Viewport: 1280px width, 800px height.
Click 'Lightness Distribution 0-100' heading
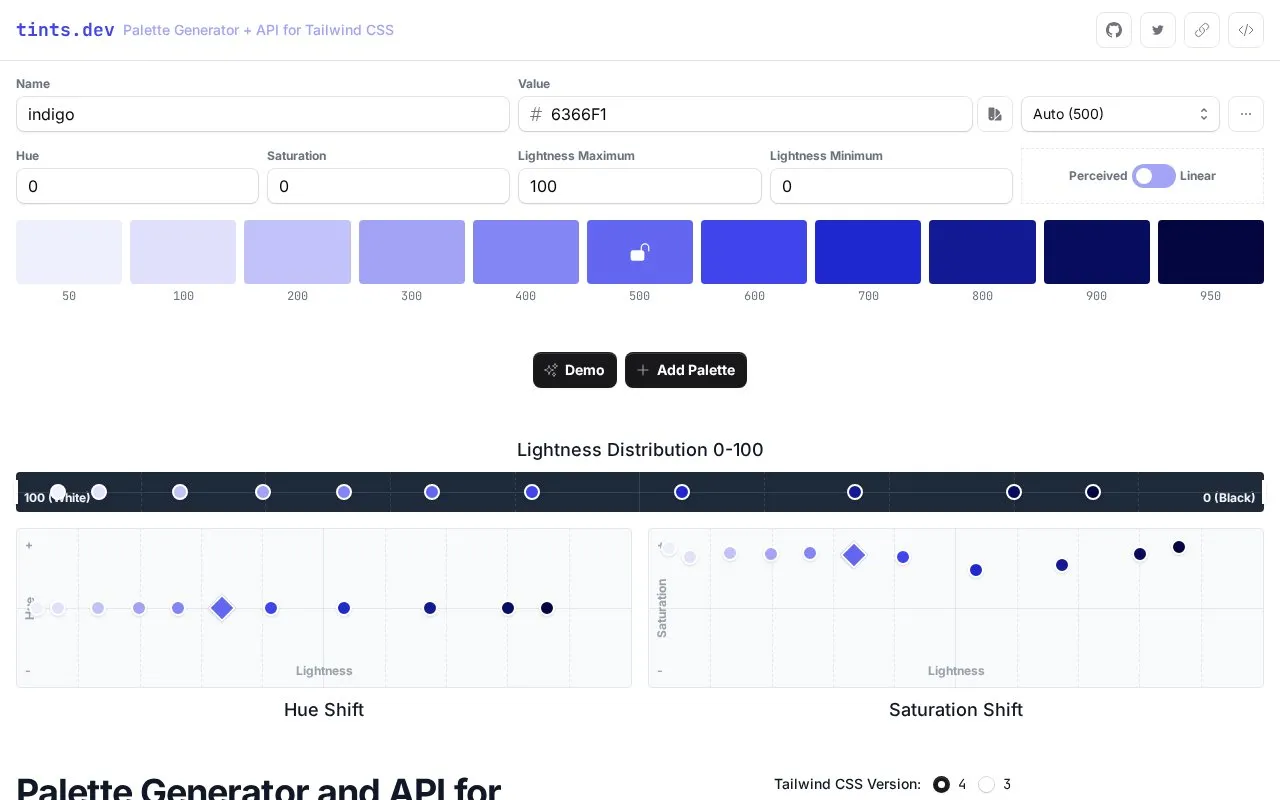(640, 450)
